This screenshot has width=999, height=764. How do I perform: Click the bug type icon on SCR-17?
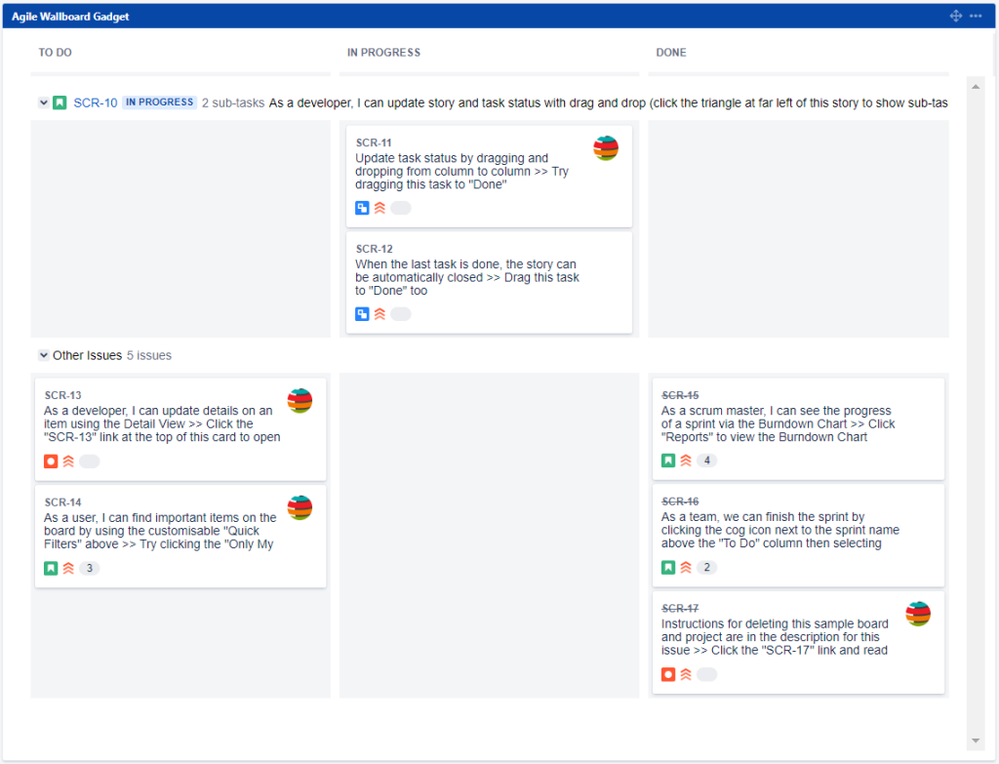tap(668, 674)
